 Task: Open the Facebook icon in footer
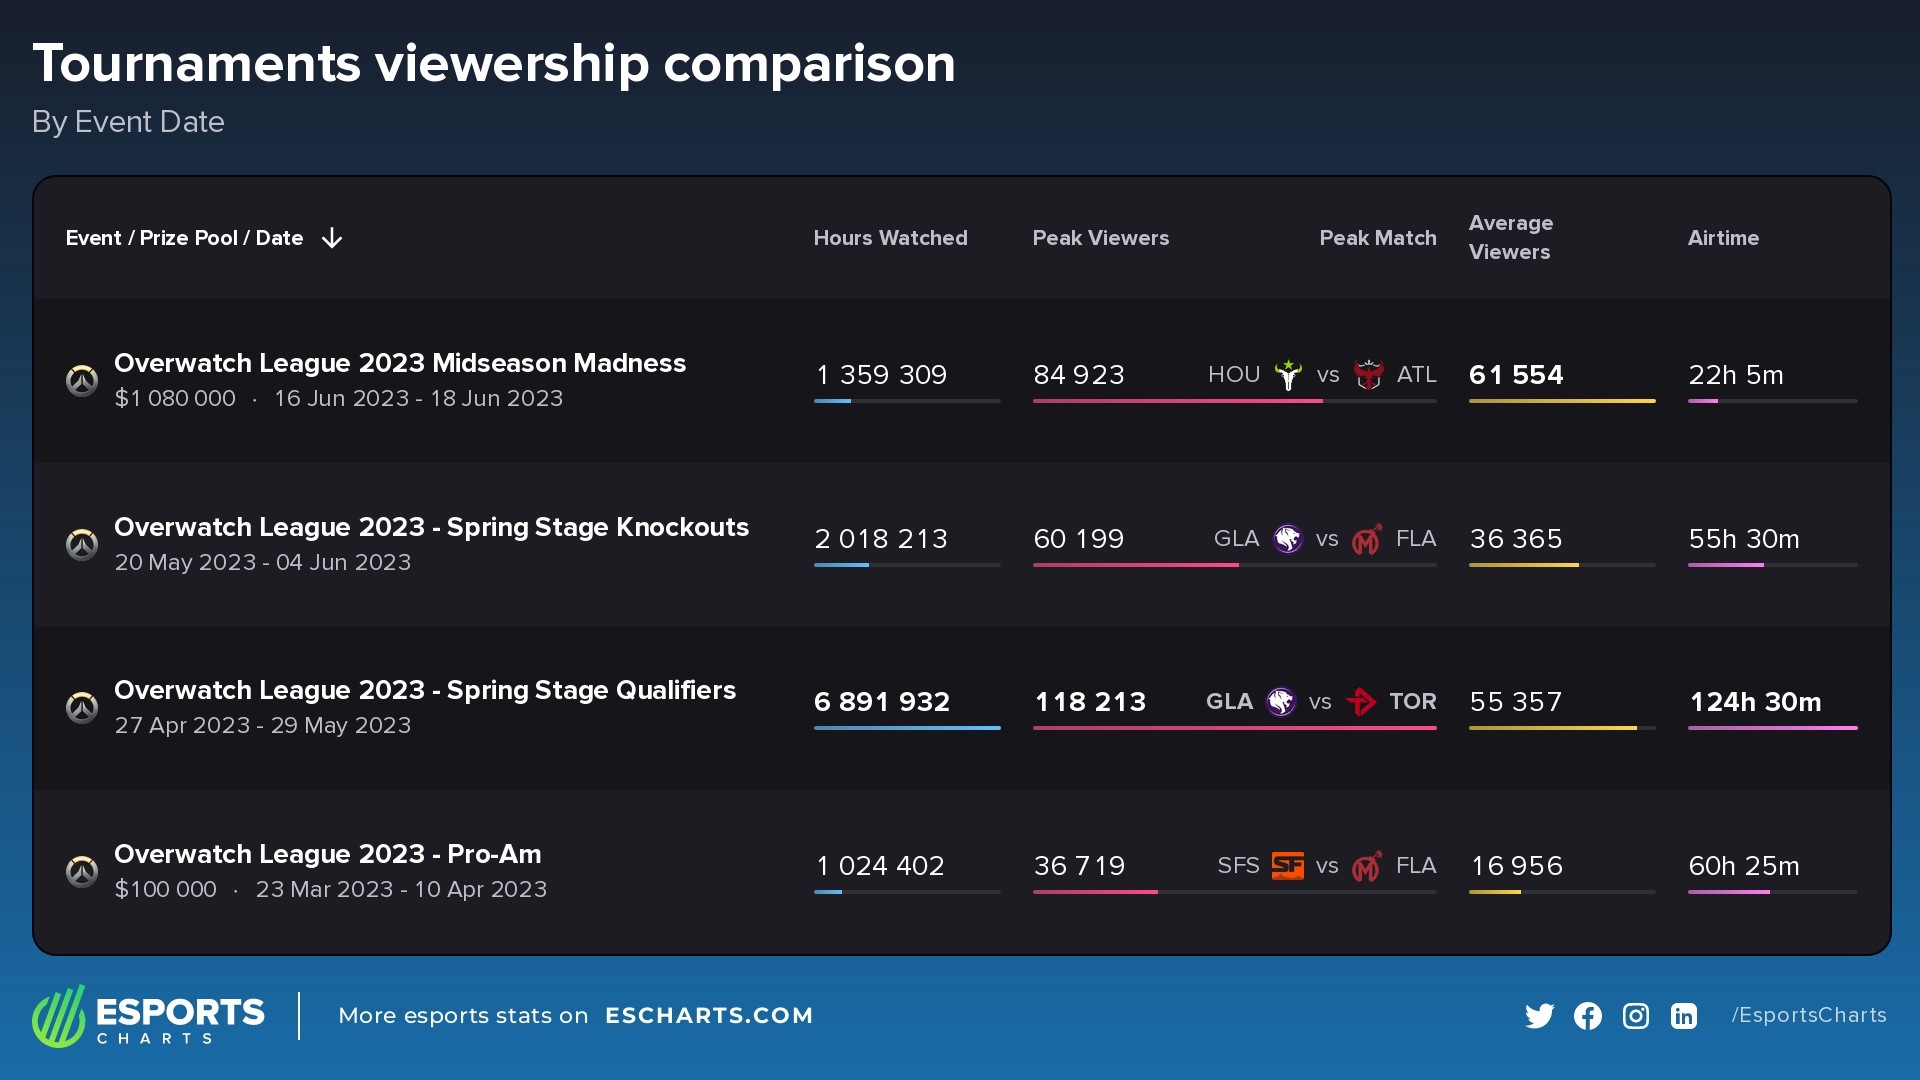click(x=1587, y=1016)
